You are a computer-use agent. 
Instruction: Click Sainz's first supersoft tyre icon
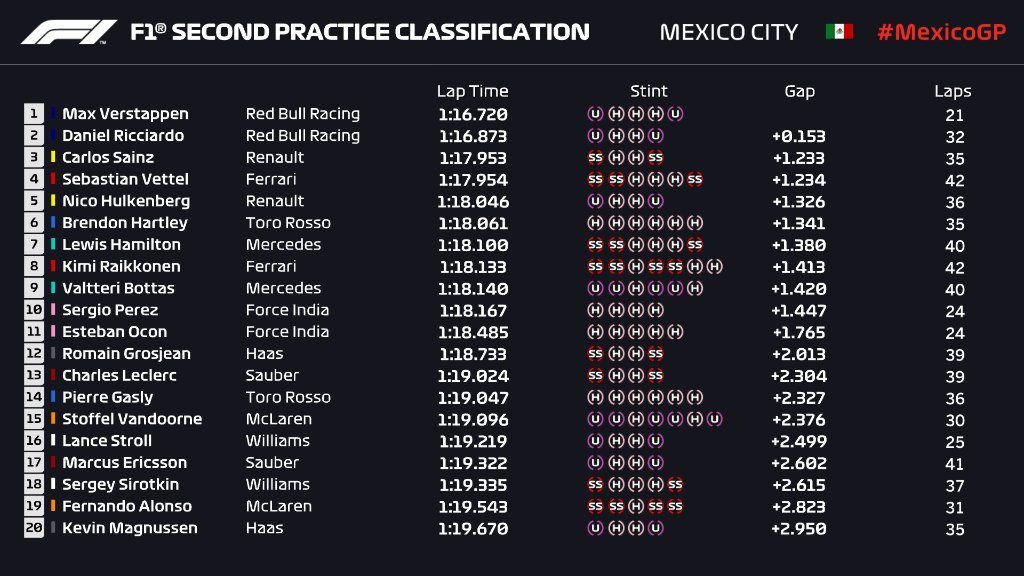(x=595, y=158)
